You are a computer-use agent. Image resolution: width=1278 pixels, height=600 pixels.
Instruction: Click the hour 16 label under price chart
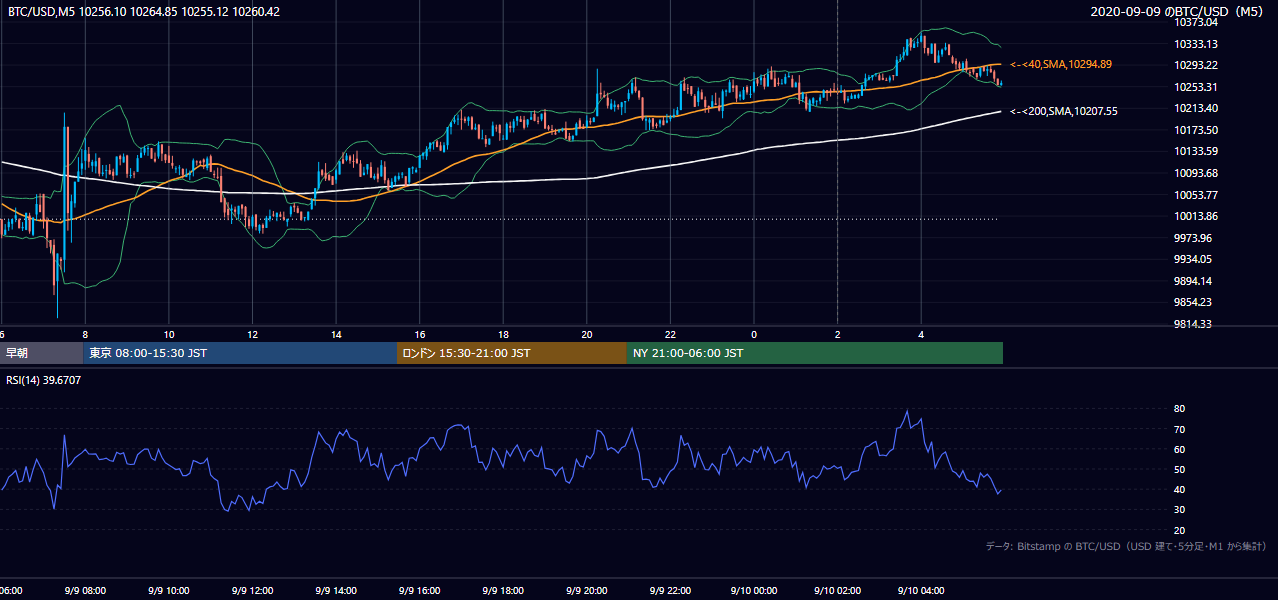[420, 334]
